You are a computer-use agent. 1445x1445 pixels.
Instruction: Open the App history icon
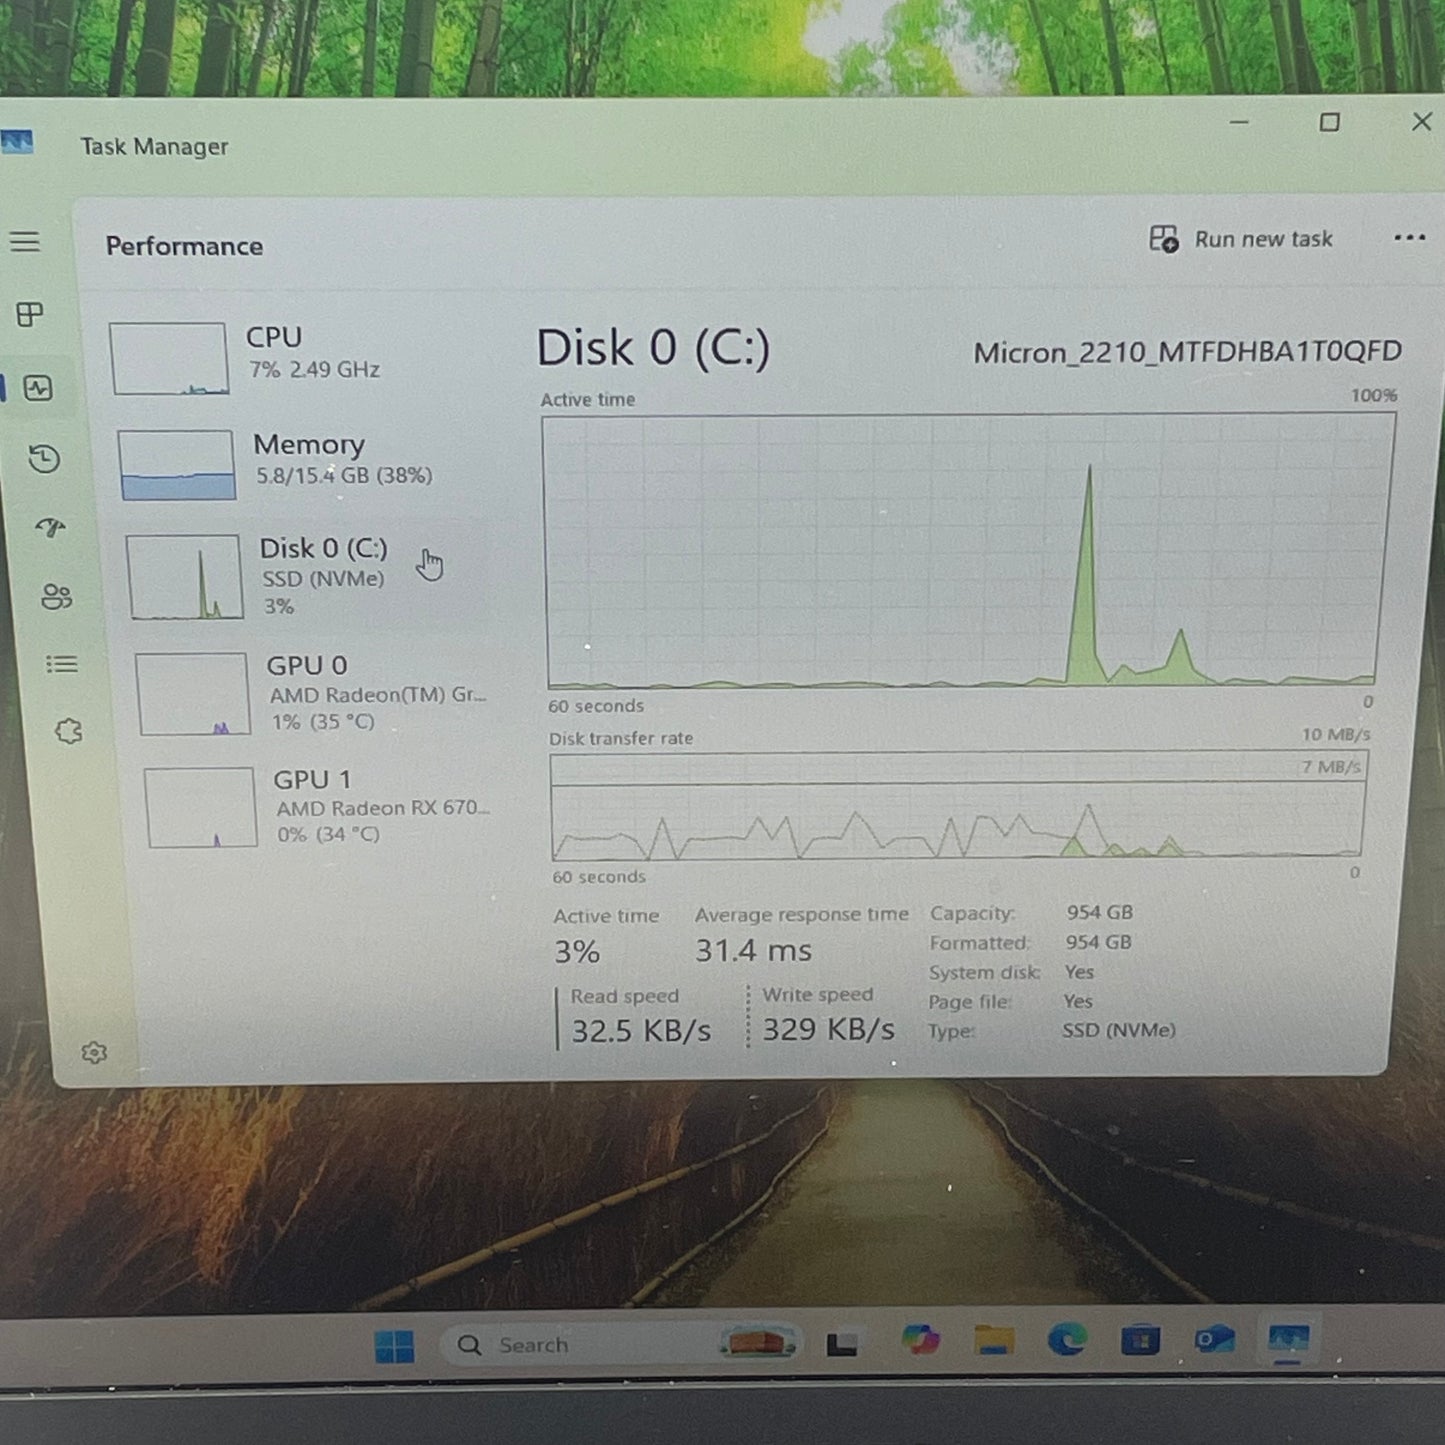tap(44, 459)
